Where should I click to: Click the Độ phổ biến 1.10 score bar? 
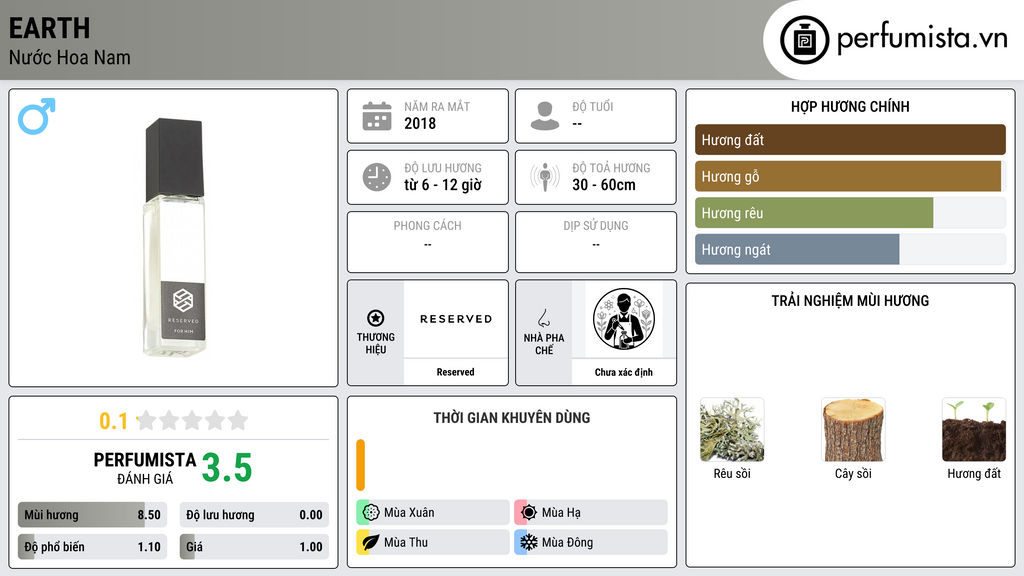(93, 547)
